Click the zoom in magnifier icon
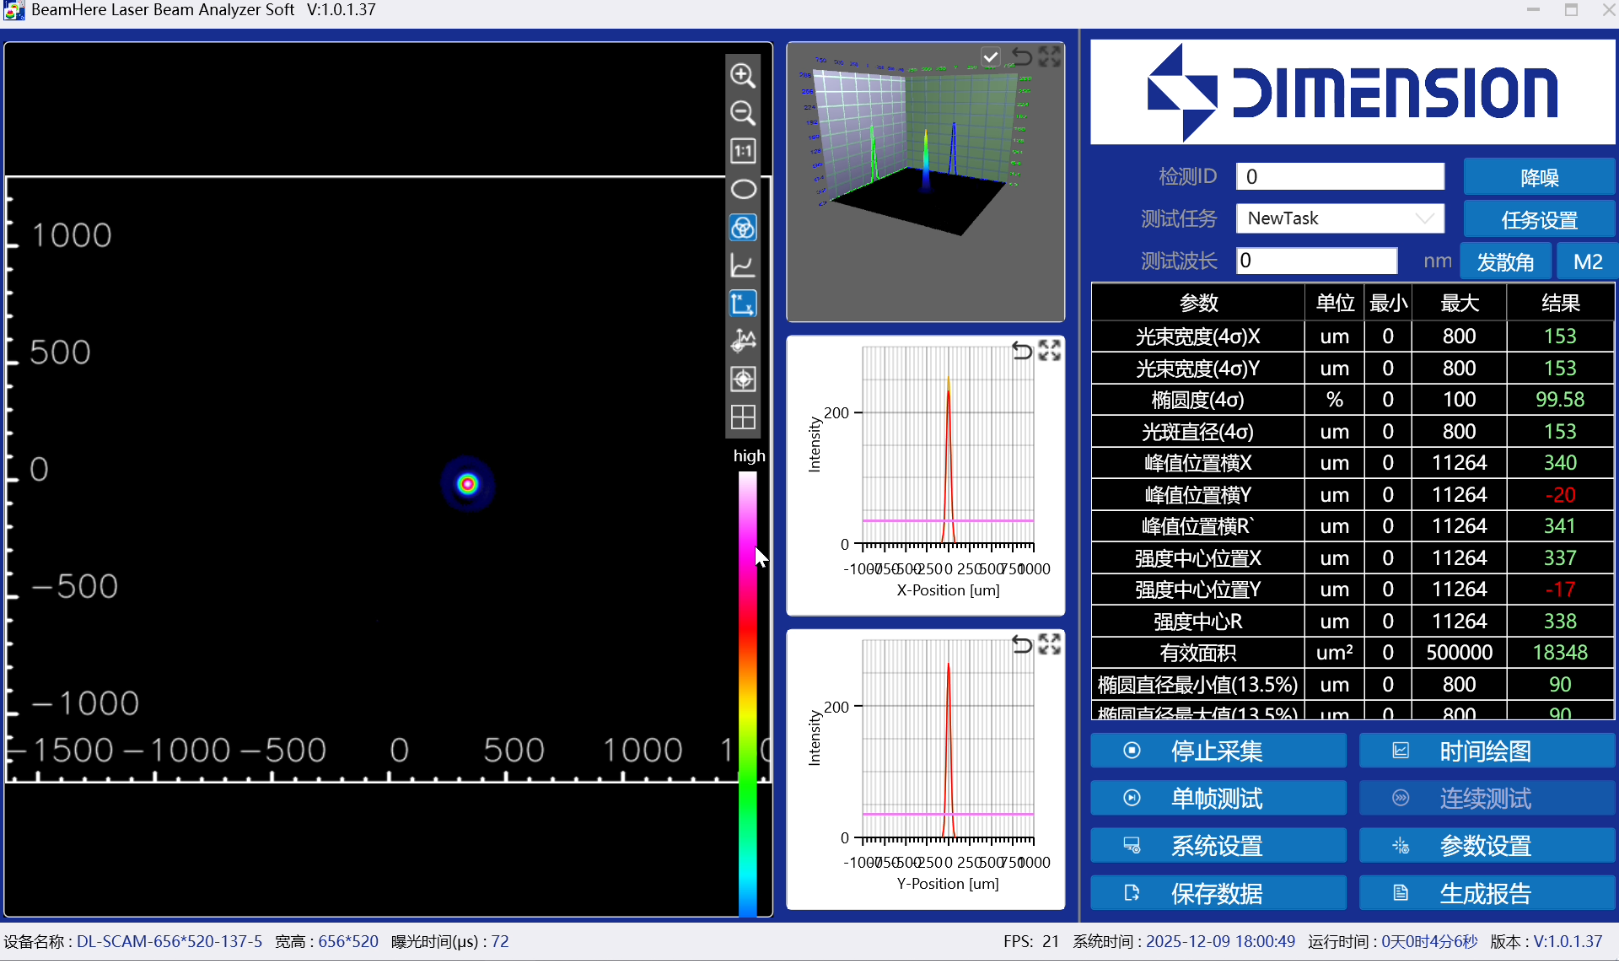This screenshot has width=1619, height=961. coord(742,75)
